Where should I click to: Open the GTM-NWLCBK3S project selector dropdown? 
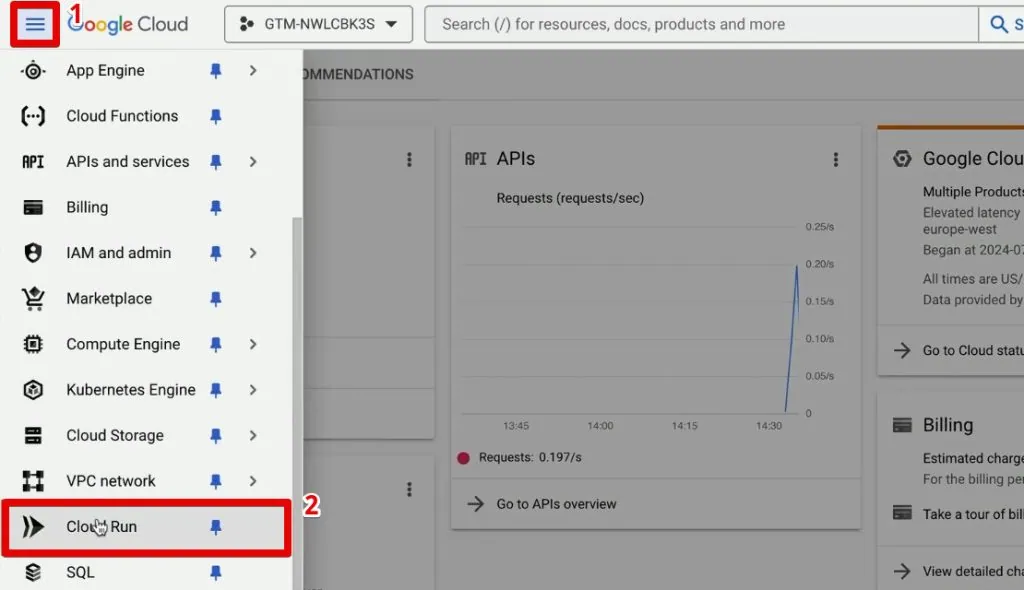point(318,24)
